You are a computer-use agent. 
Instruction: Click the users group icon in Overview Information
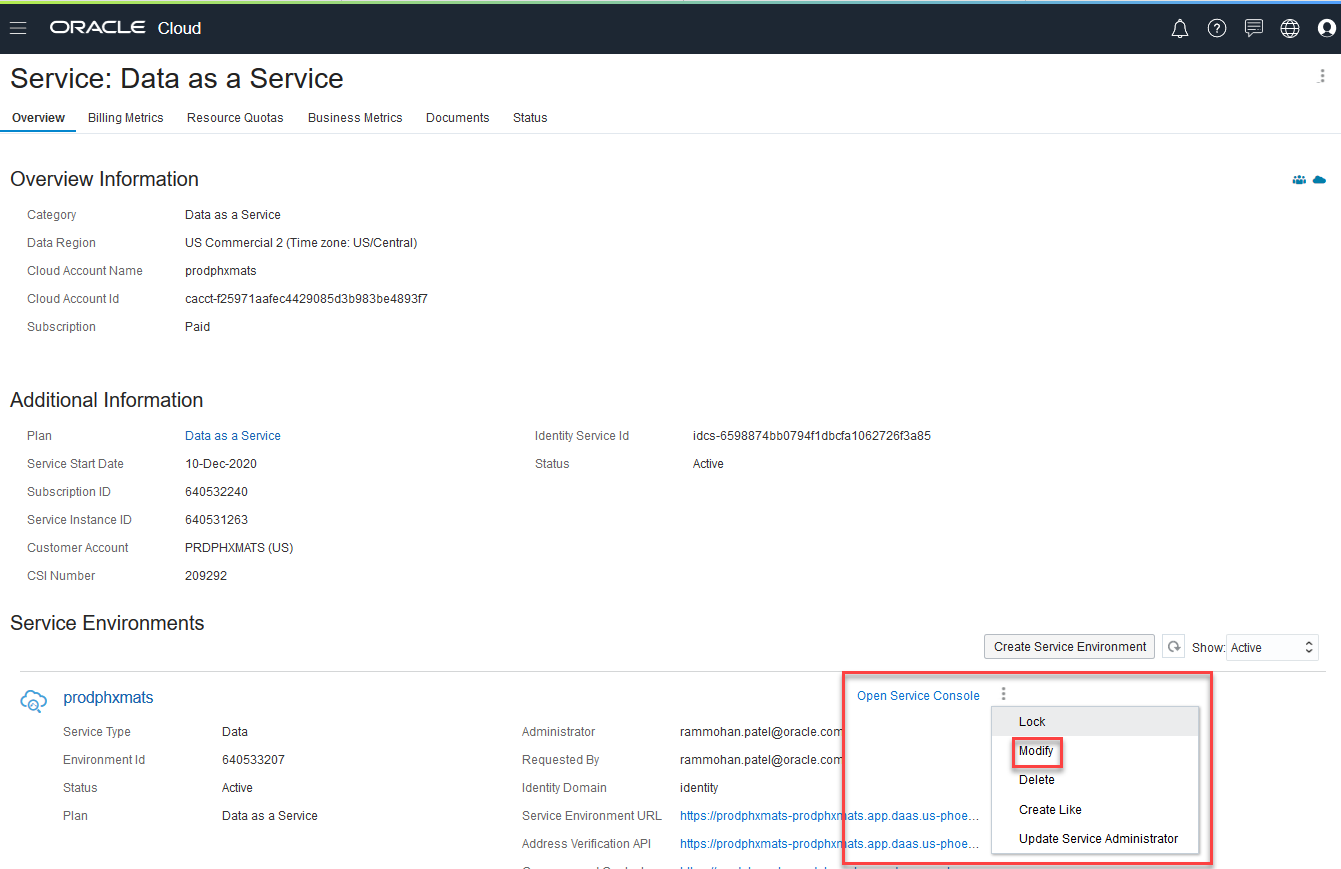[x=1299, y=180]
